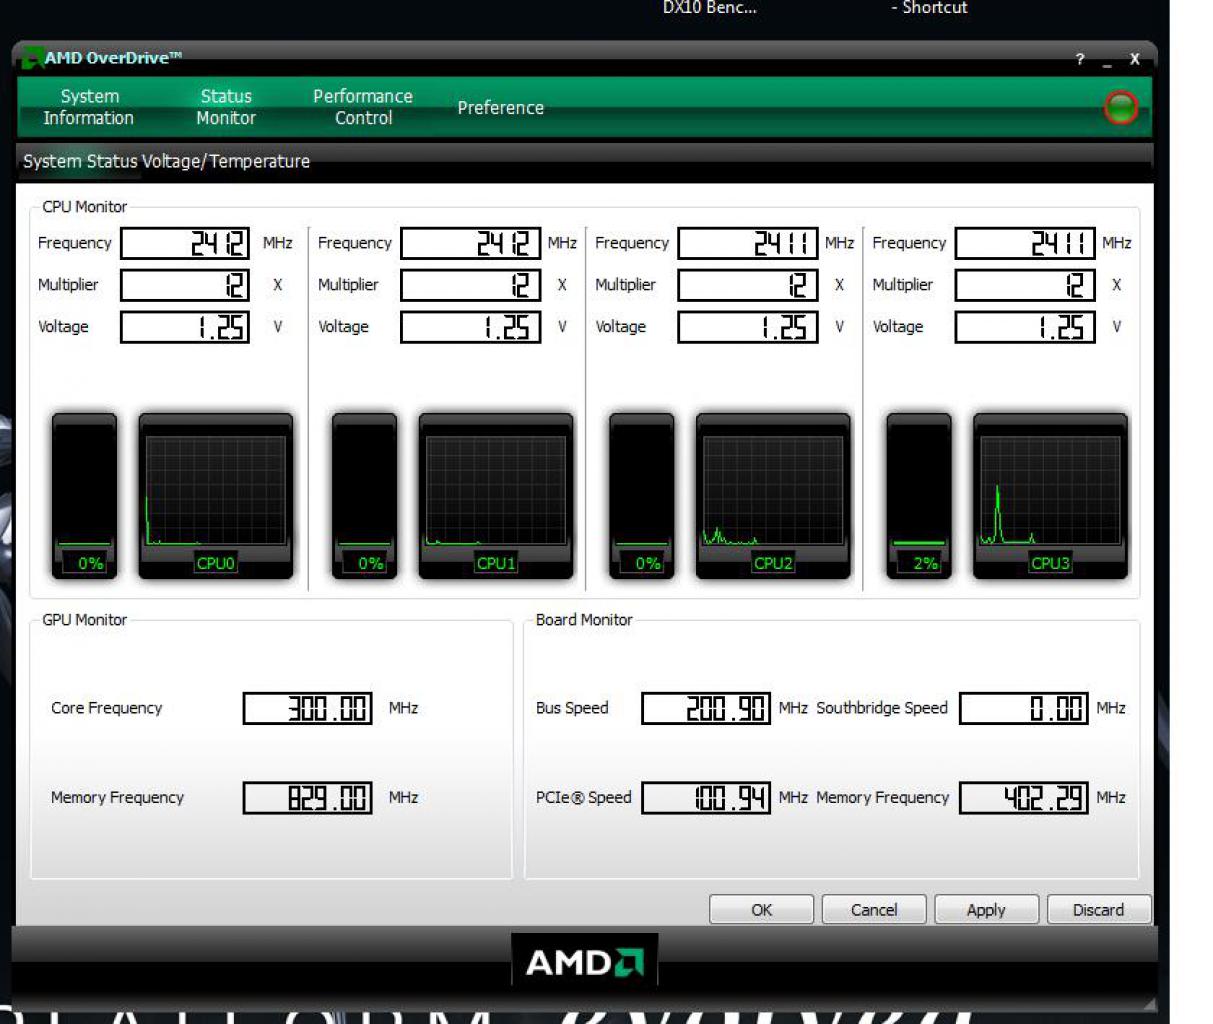Open the System Information tab
The width and height of the screenshot is (1213, 1024).
pyautogui.click(x=89, y=107)
